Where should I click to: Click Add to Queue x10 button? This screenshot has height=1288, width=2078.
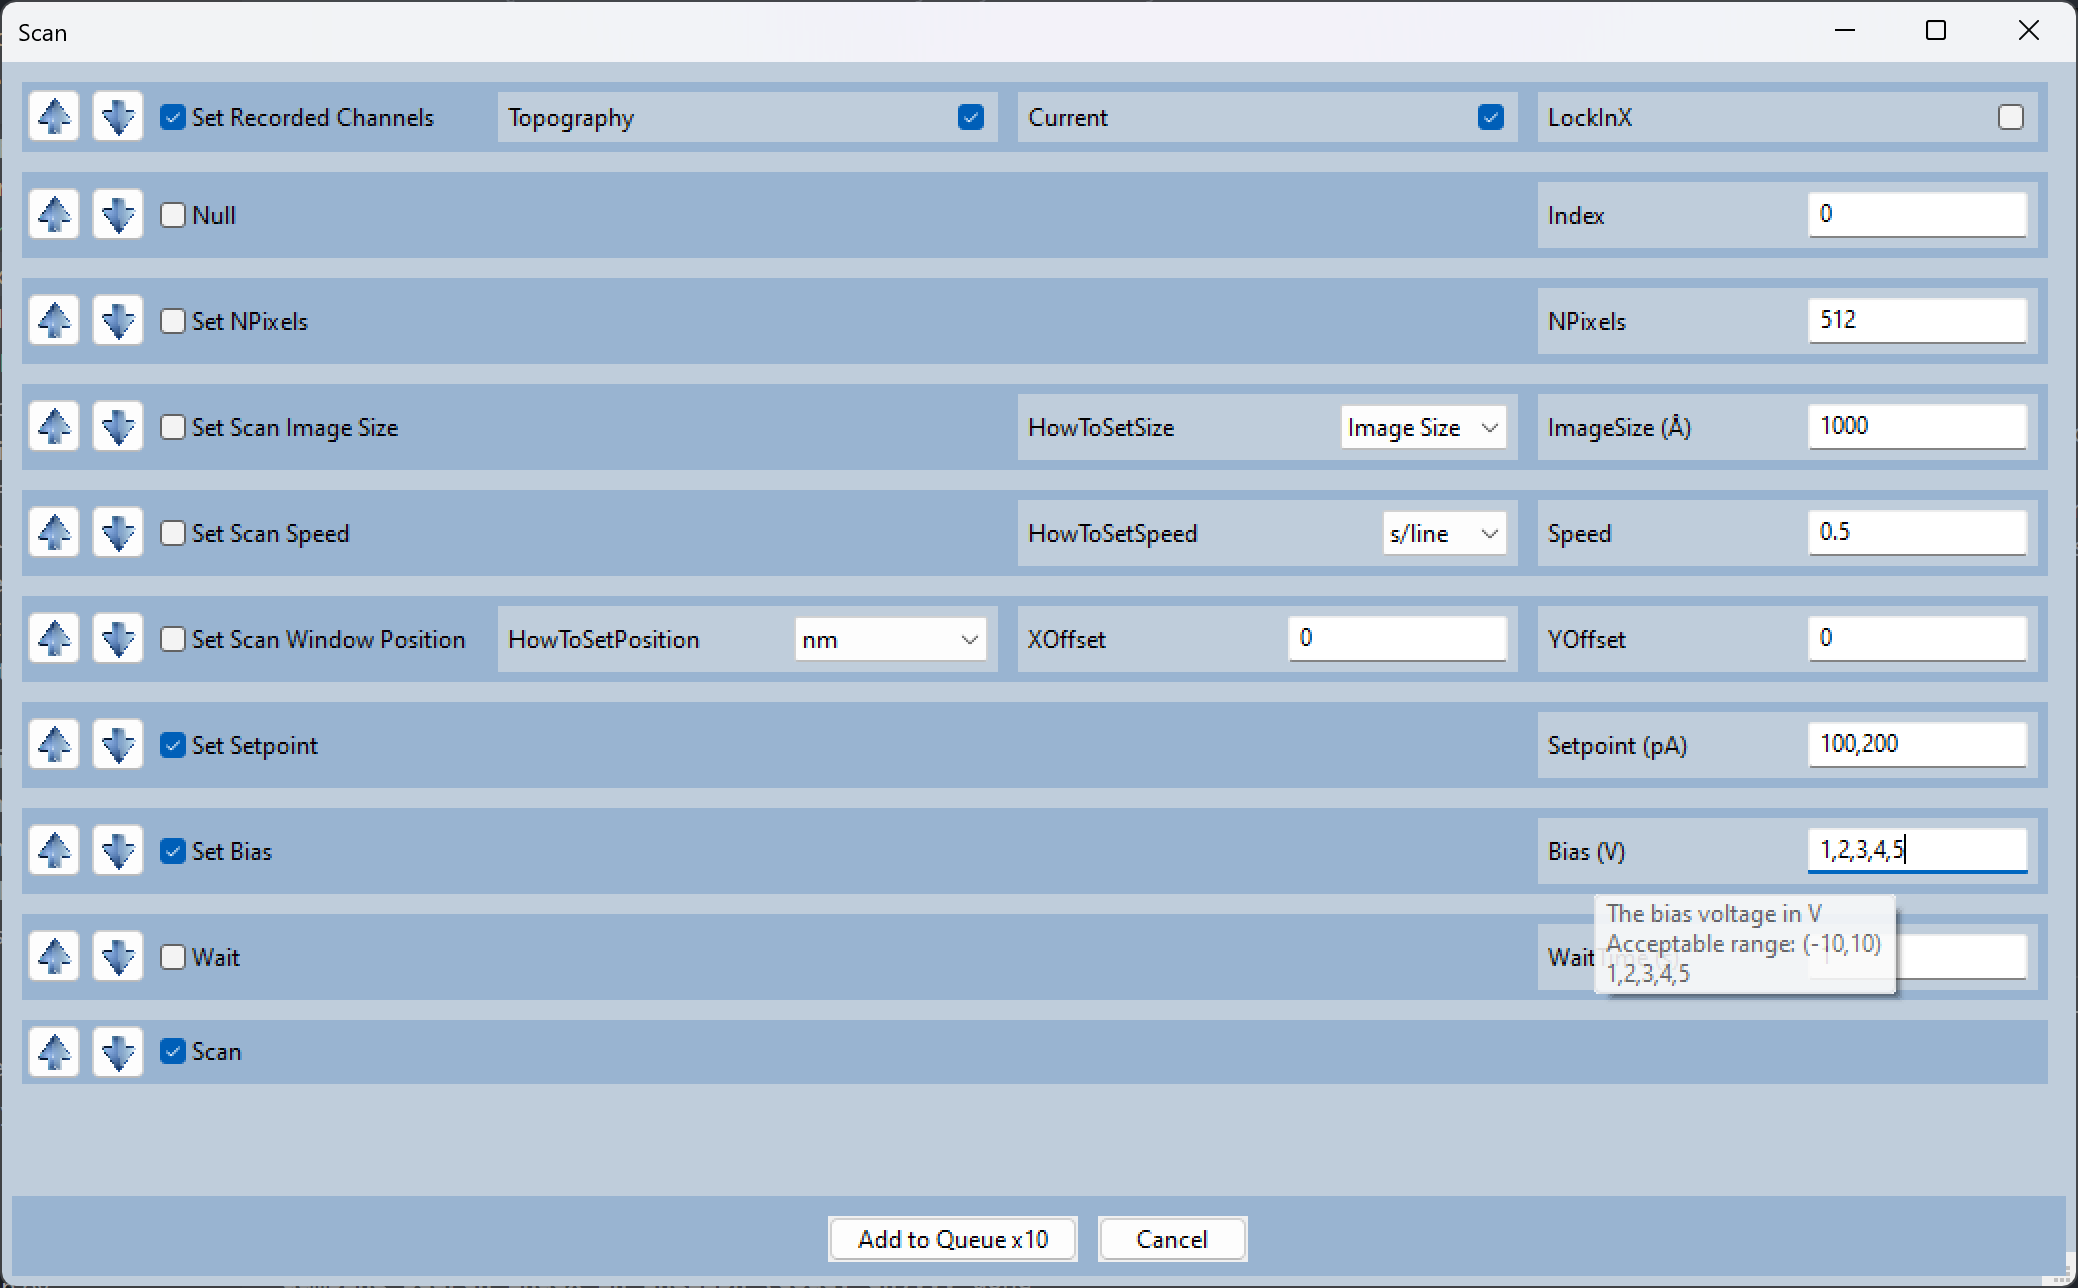click(952, 1239)
